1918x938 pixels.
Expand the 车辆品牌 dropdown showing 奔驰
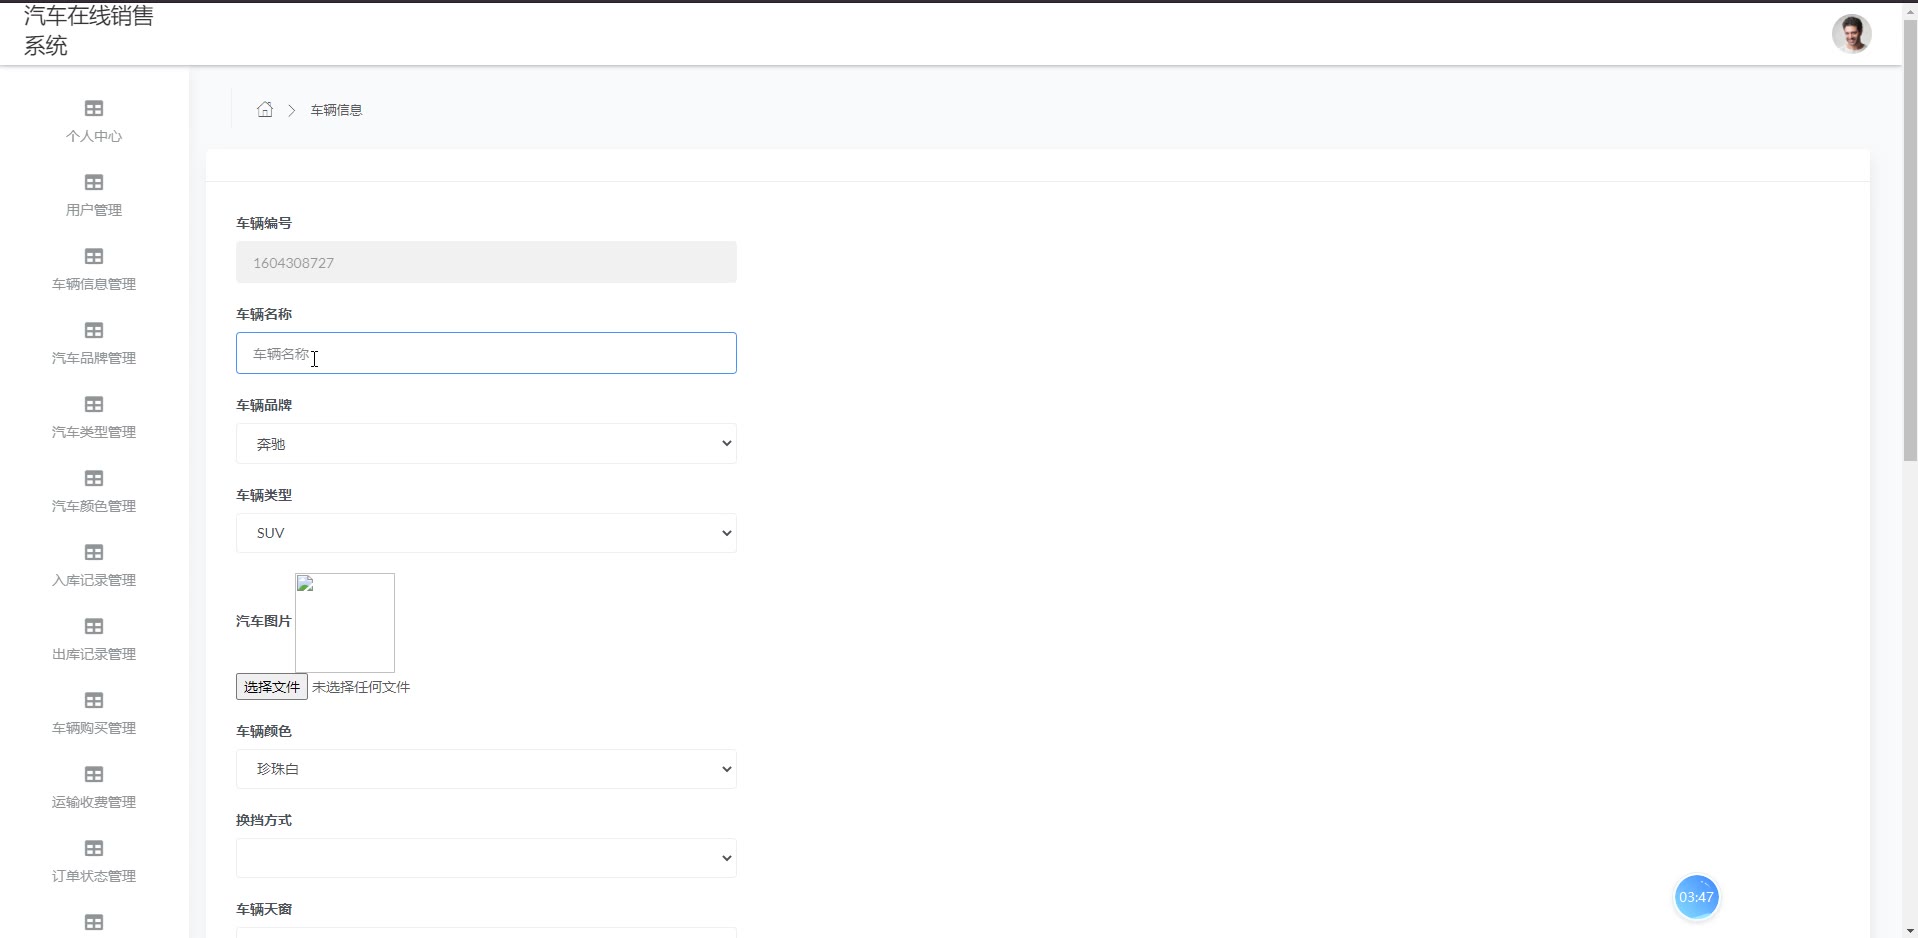click(486, 444)
